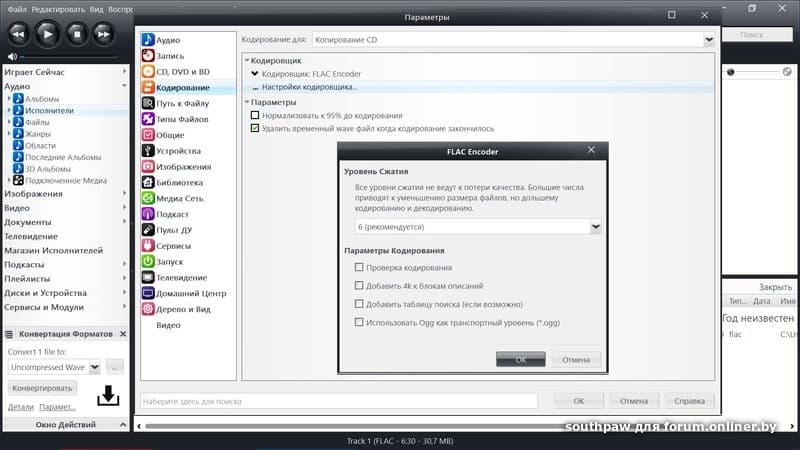Open the Сервисы options icon

click(148, 245)
